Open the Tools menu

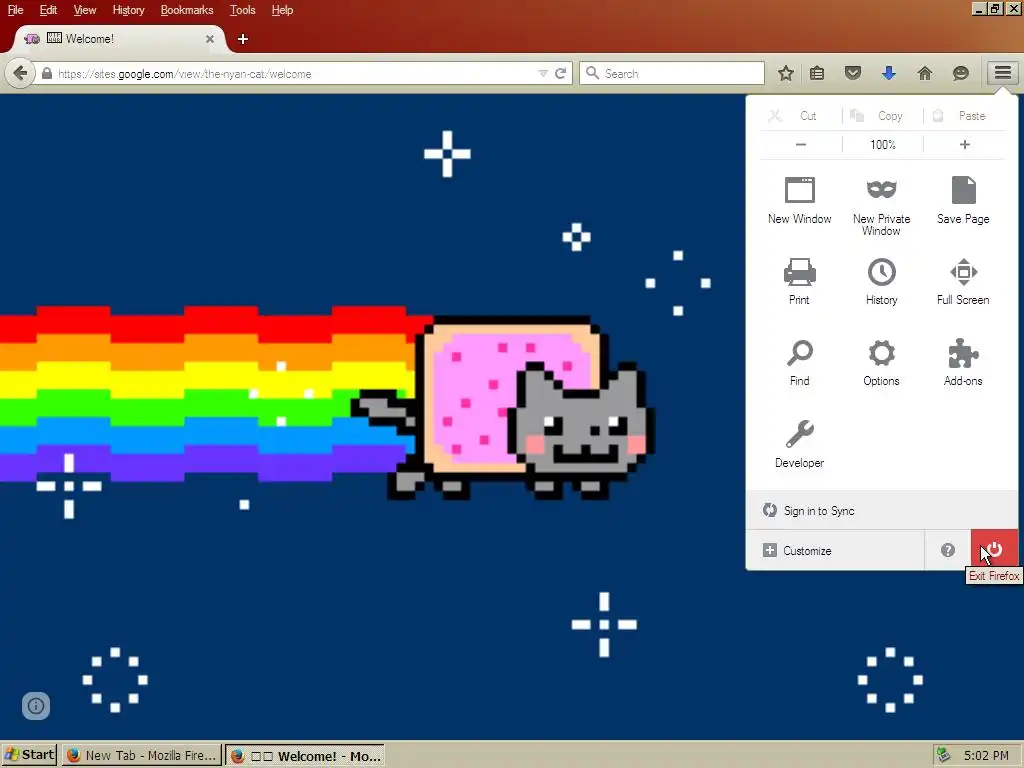point(242,10)
